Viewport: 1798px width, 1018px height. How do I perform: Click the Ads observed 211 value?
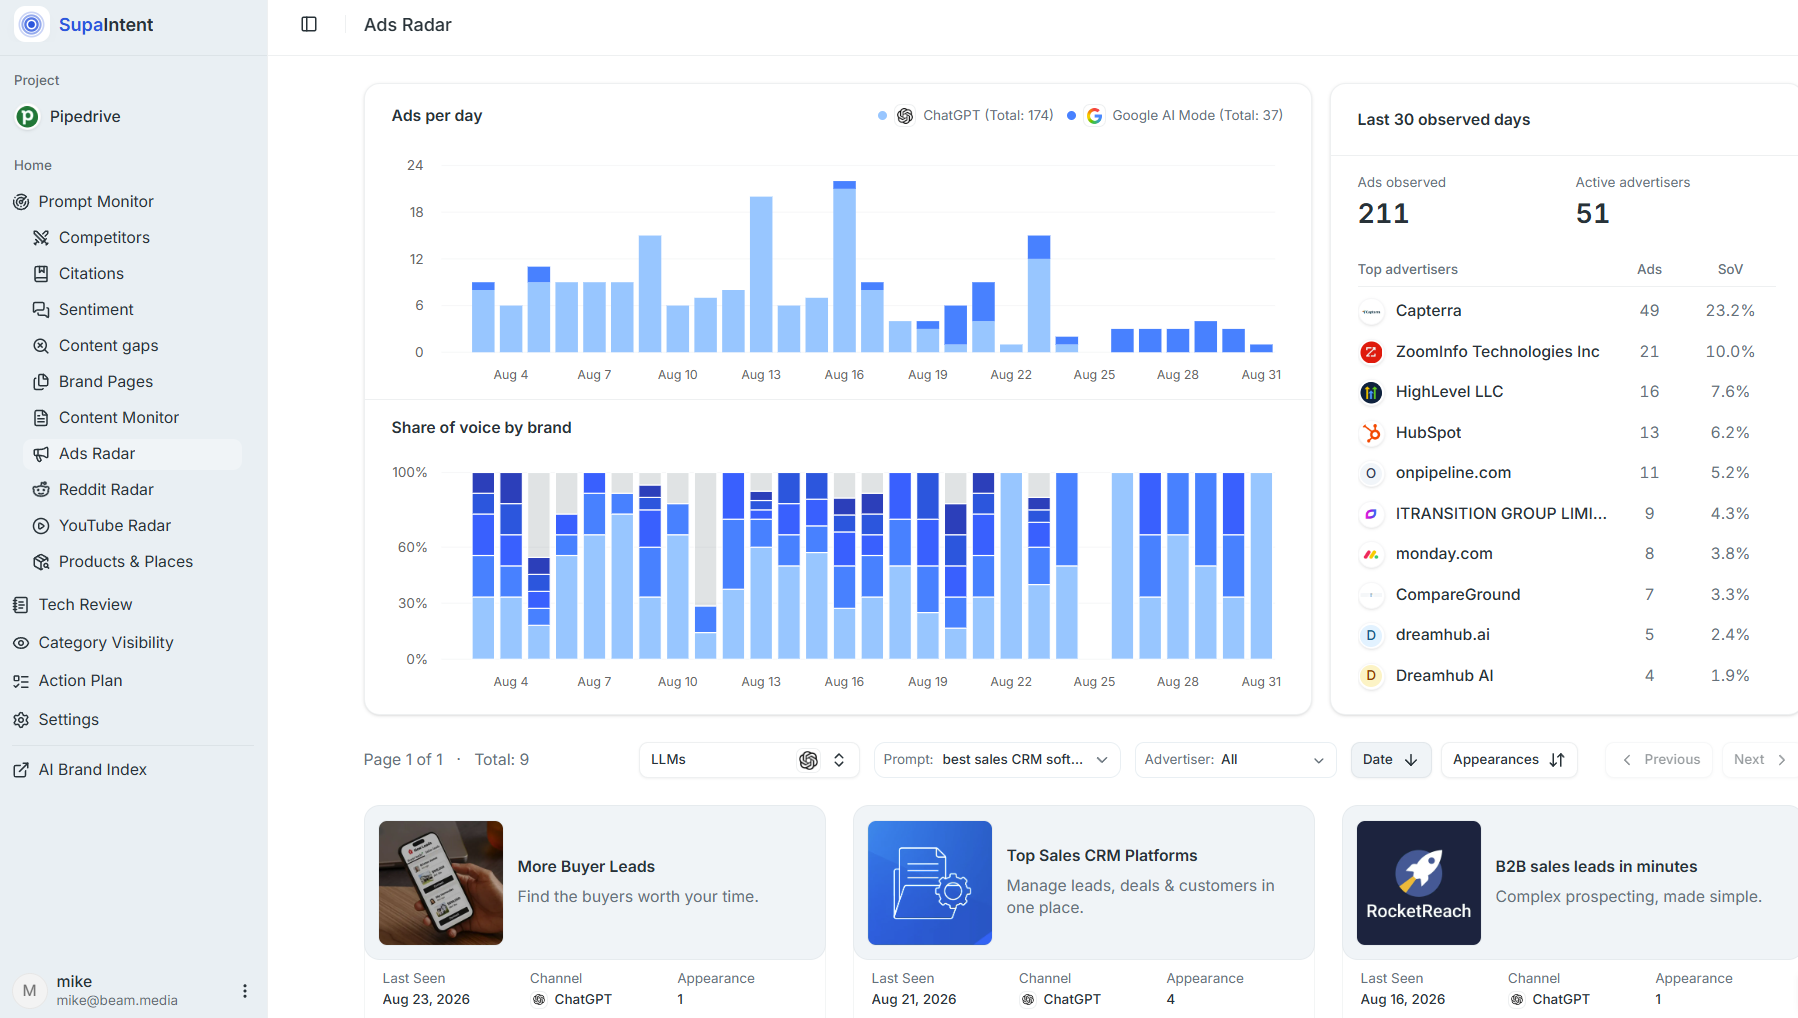(1383, 214)
